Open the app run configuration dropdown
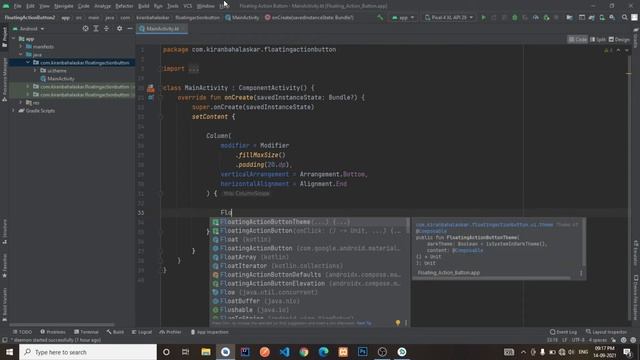 coord(403,18)
